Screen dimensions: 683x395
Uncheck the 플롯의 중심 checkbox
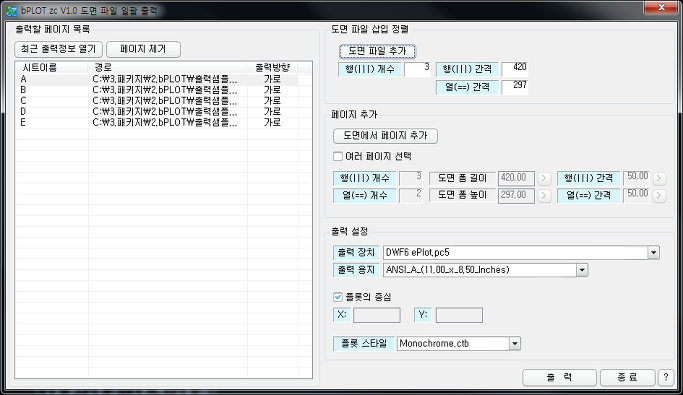338,297
